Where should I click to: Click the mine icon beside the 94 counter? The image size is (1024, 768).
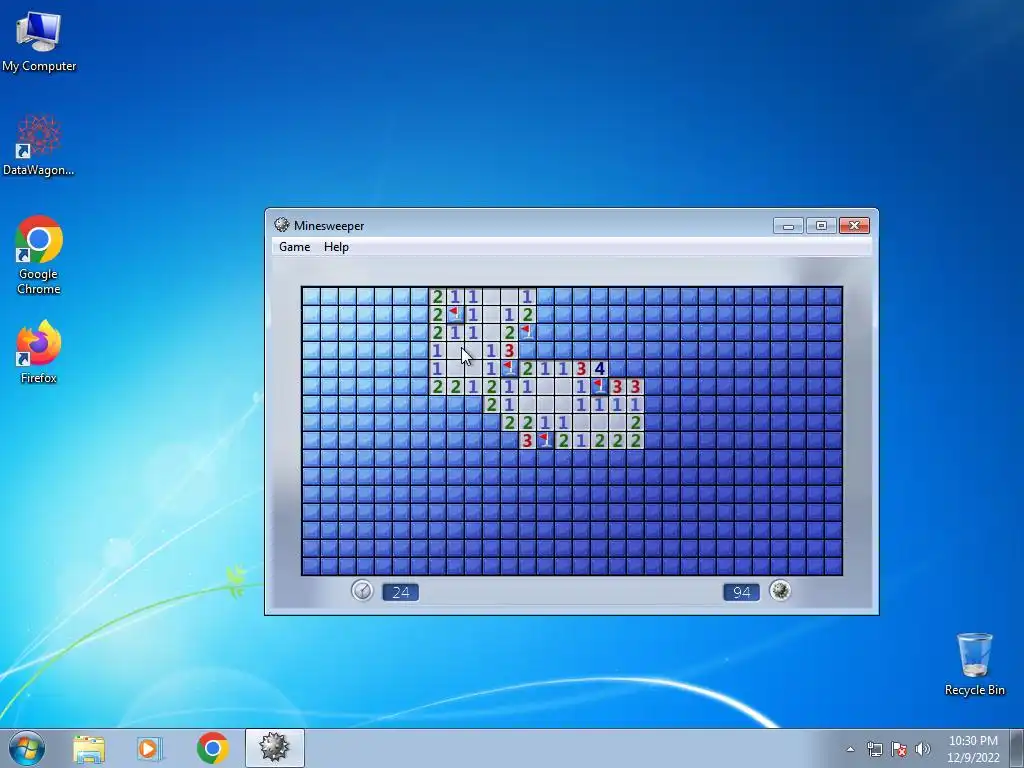(x=780, y=590)
